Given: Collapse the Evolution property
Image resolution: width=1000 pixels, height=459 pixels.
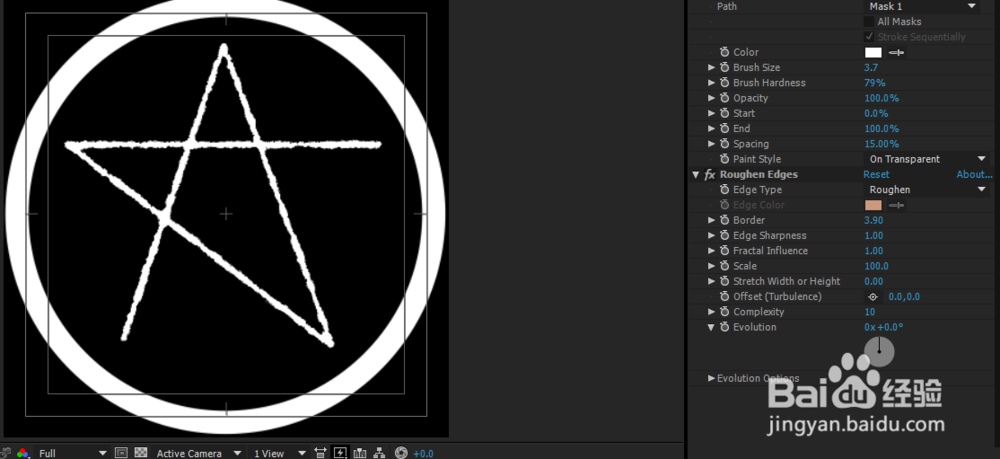Looking at the screenshot, I should (x=711, y=328).
